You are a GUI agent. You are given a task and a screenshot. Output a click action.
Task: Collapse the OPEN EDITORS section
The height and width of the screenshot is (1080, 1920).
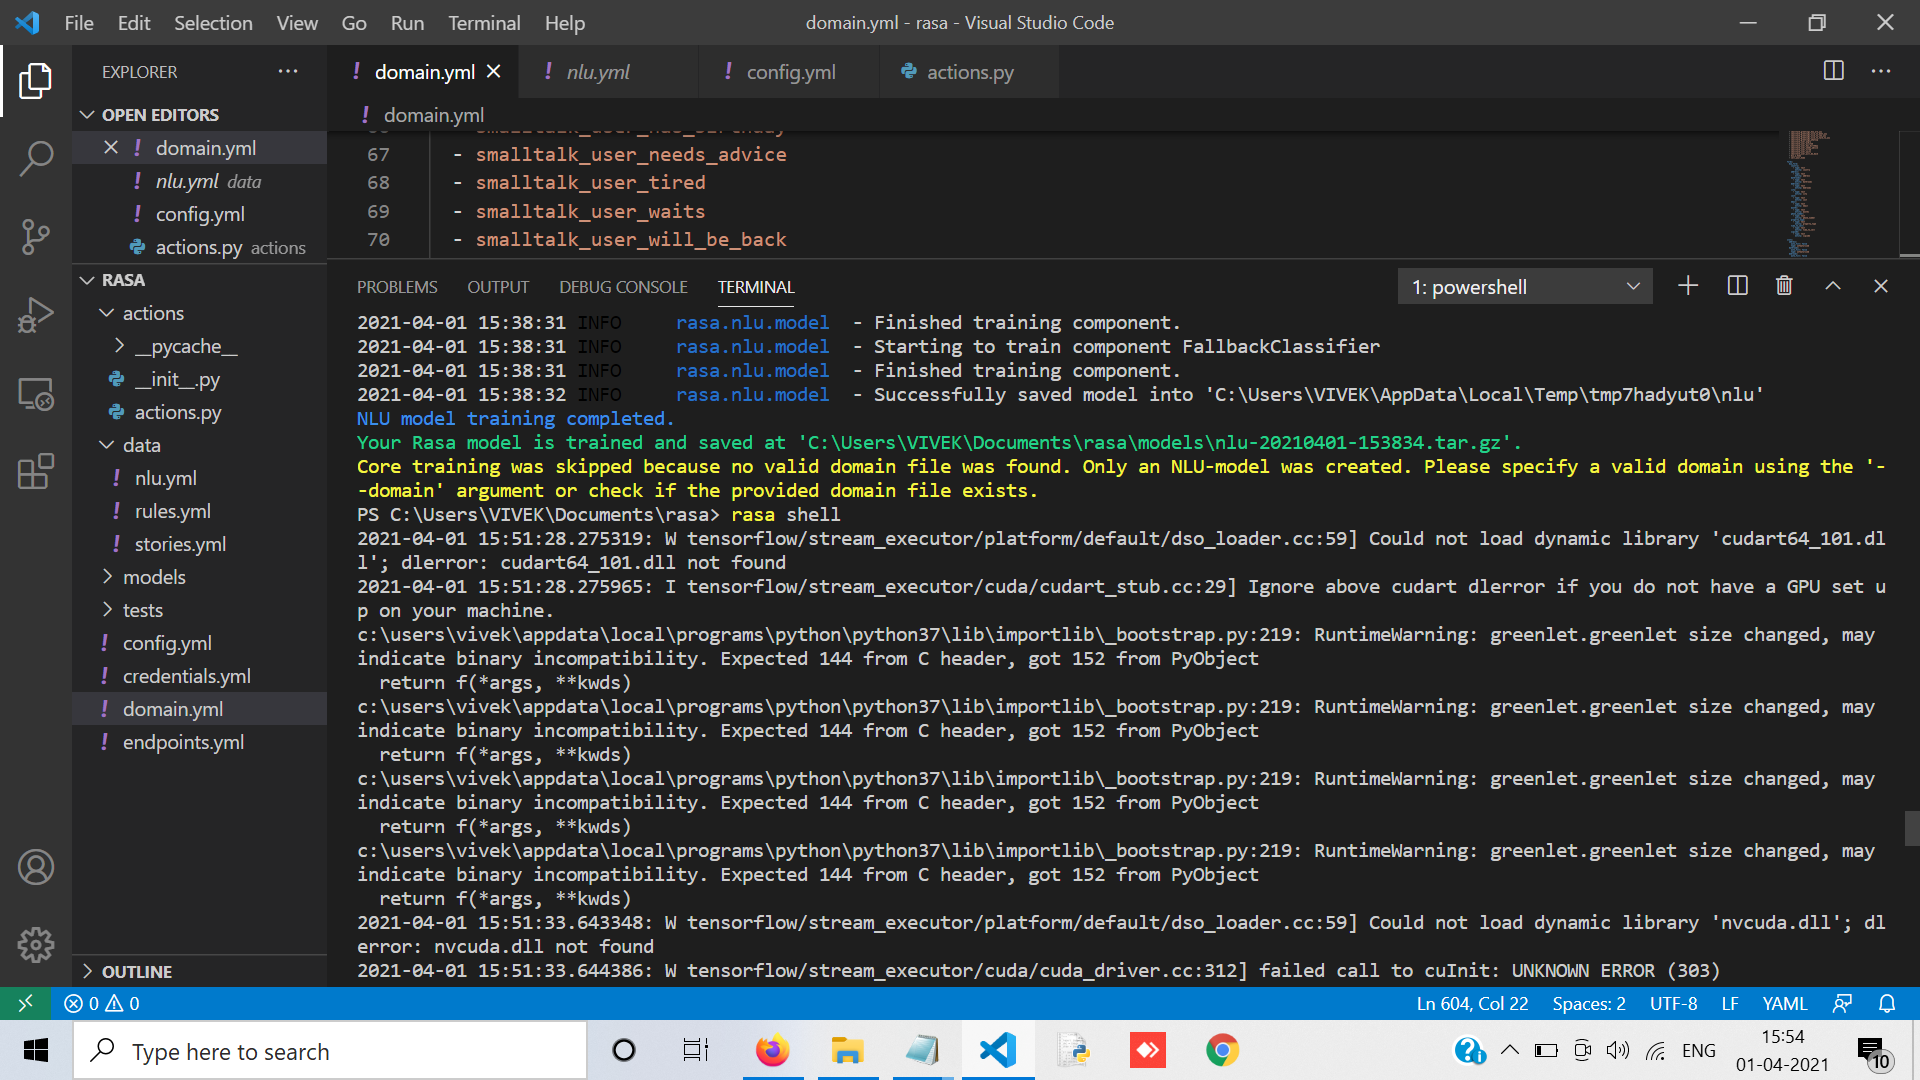(x=87, y=115)
